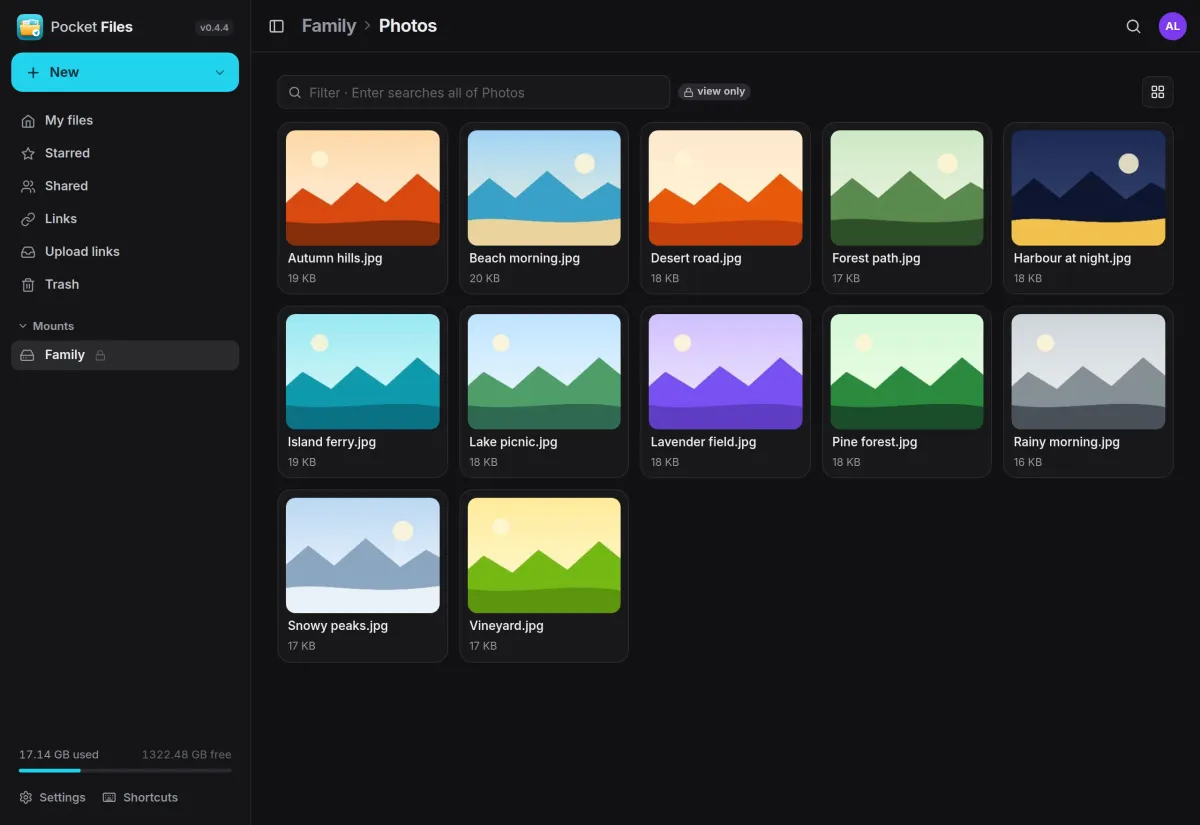Screen dimensions: 1200x825
Task: Click the New button label
Action: pos(64,72)
